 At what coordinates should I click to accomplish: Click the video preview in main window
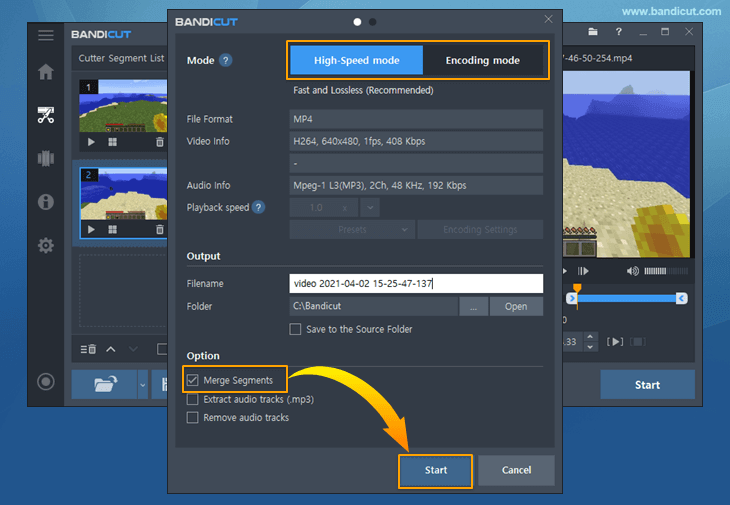(626, 164)
